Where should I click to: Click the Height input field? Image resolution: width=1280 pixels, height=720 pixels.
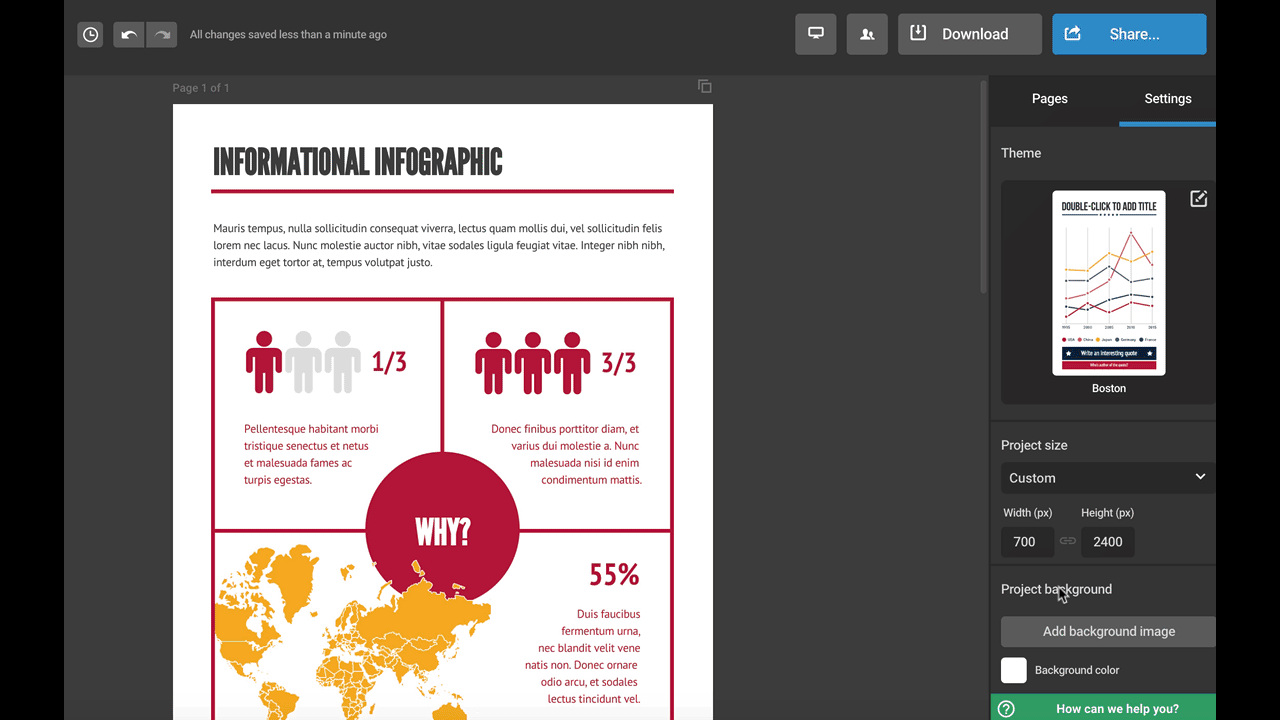pyautogui.click(x=1107, y=541)
